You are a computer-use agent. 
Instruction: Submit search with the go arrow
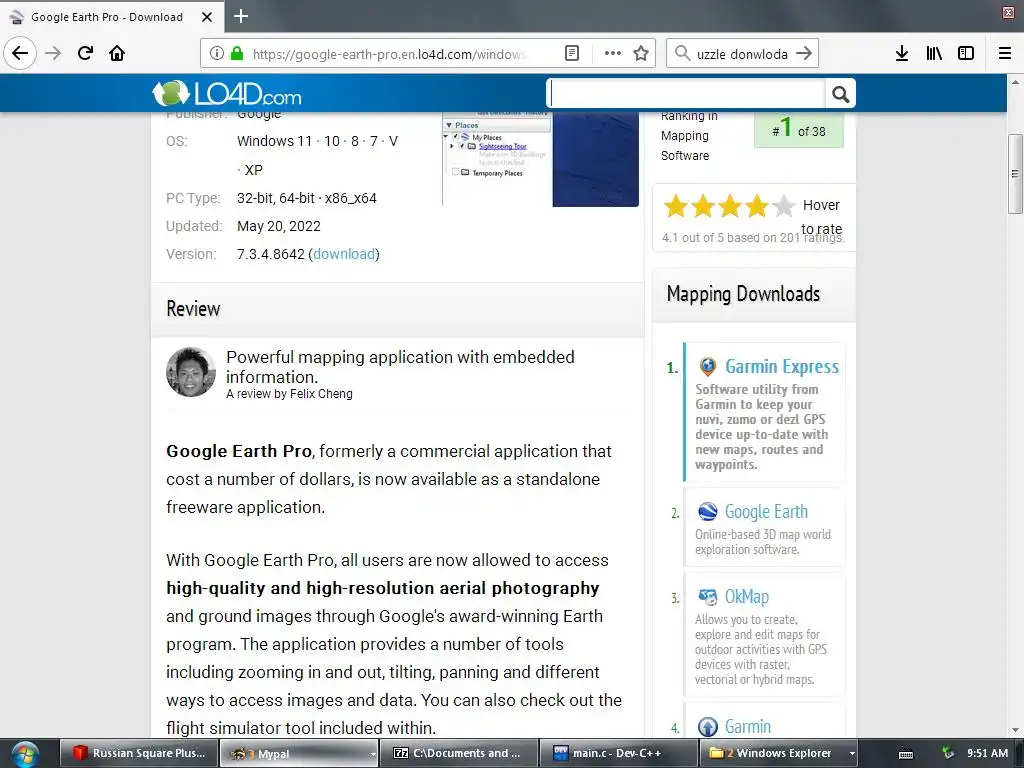click(x=804, y=54)
